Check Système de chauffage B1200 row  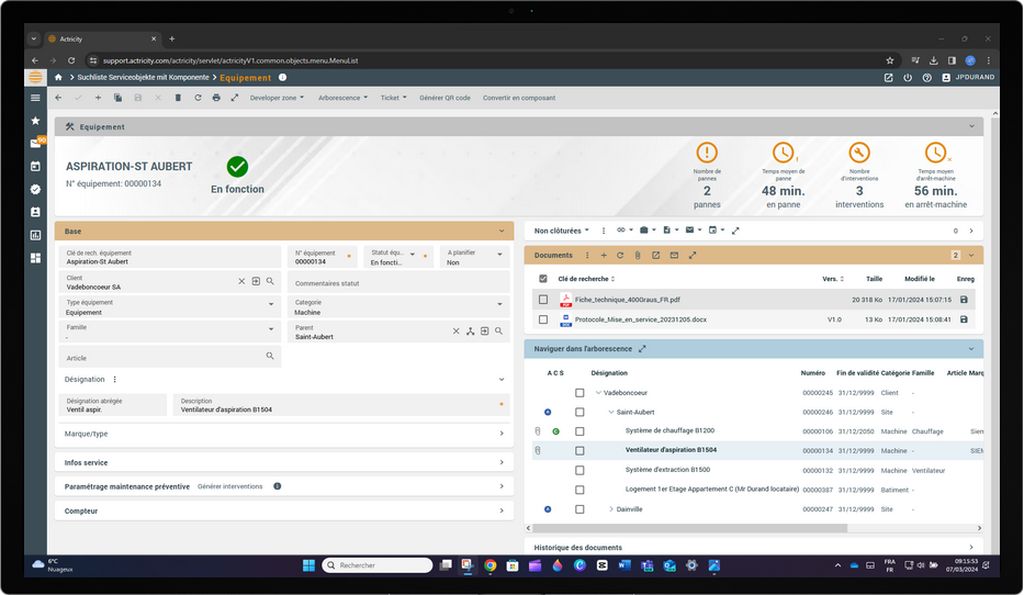pos(579,431)
